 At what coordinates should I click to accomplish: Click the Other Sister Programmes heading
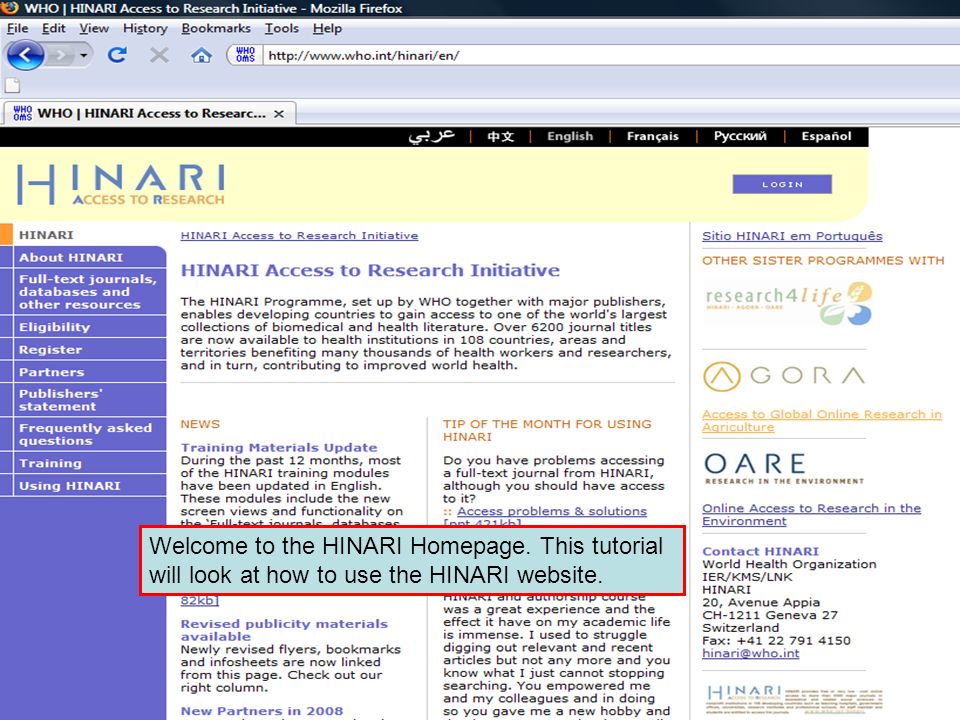(823, 261)
